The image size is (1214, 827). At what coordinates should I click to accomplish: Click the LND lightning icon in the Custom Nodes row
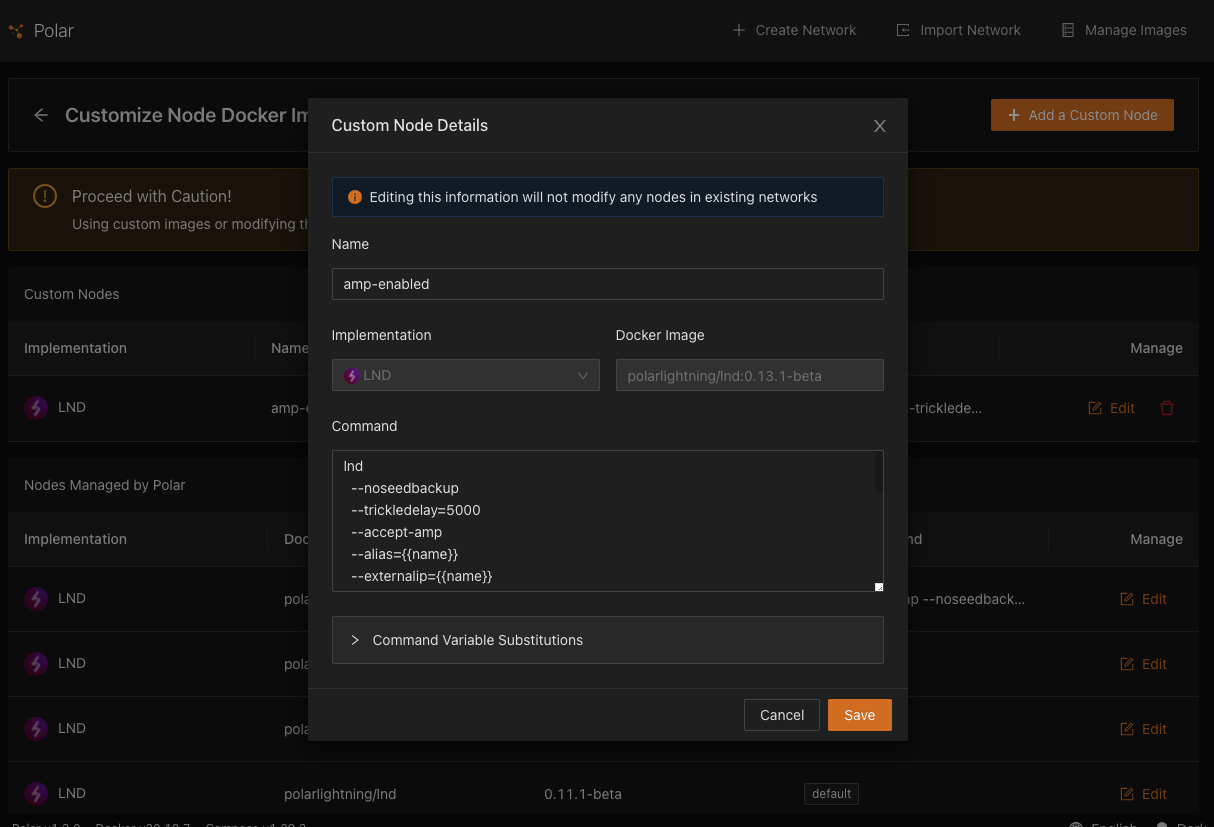click(x=36, y=408)
